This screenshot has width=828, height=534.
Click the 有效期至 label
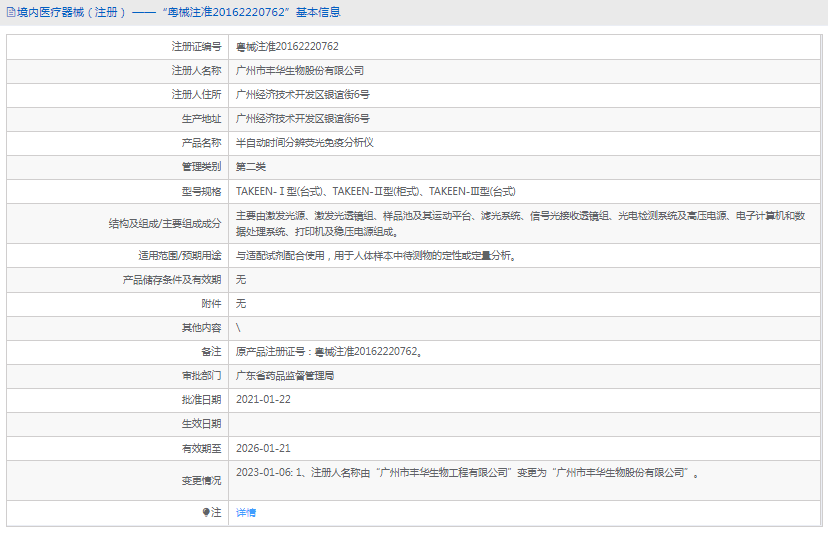tap(201, 448)
